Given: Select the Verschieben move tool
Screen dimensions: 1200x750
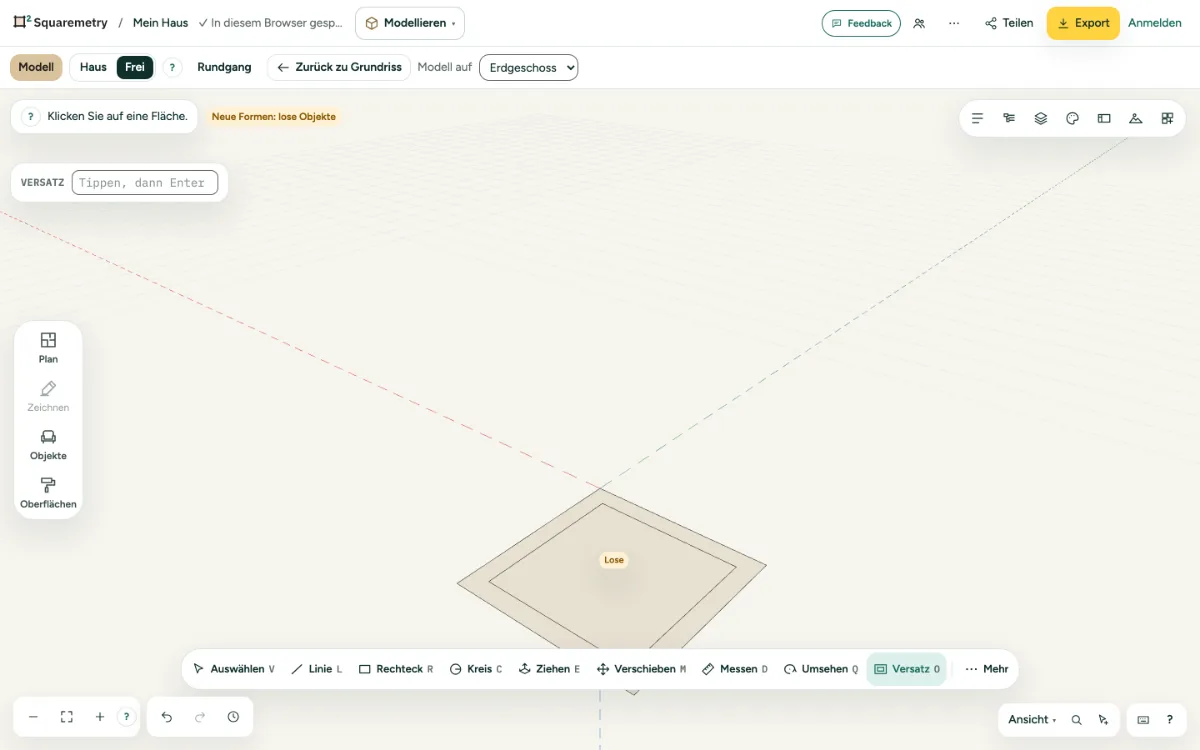Looking at the screenshot, I should 641,669.
